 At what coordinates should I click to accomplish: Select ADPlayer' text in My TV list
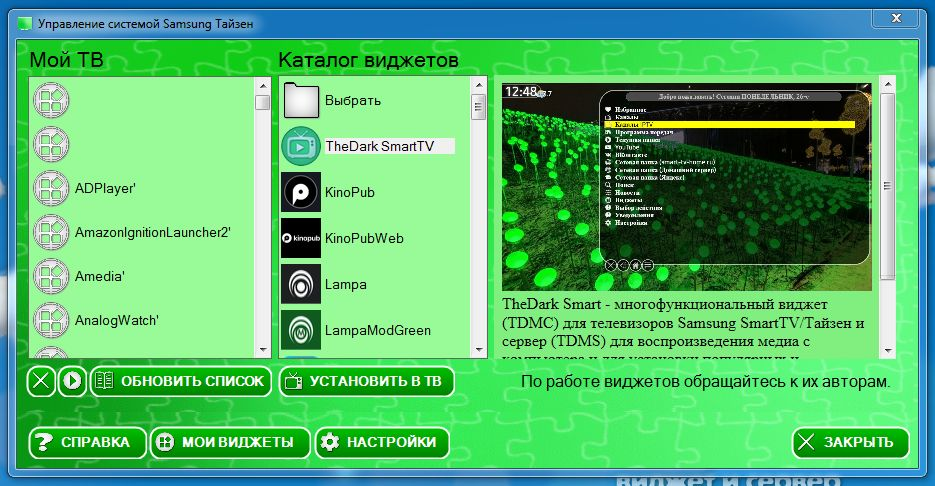pos(106,188)
